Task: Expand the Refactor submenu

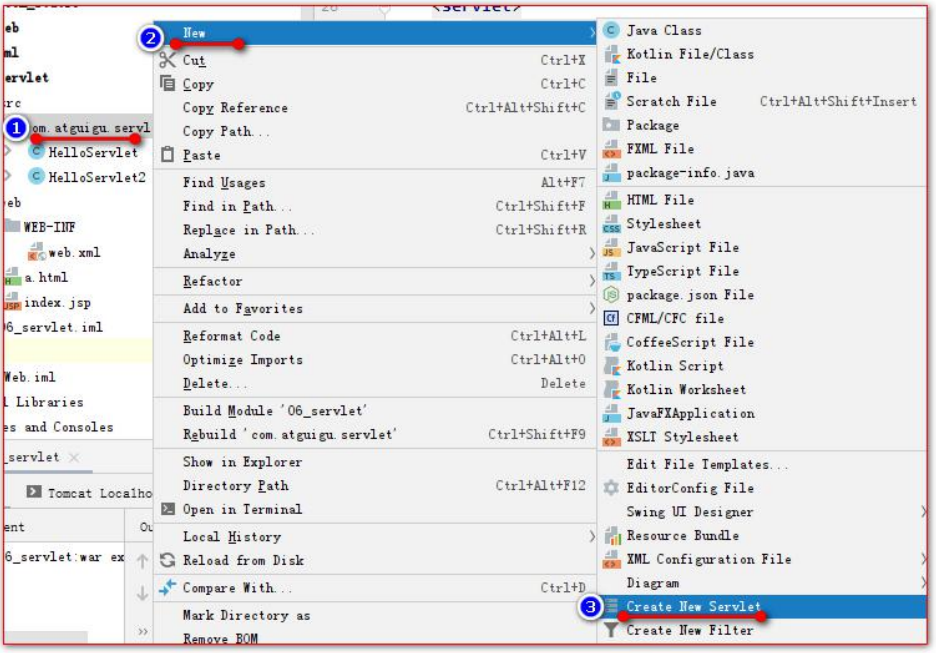Action: tap(592, 281)
